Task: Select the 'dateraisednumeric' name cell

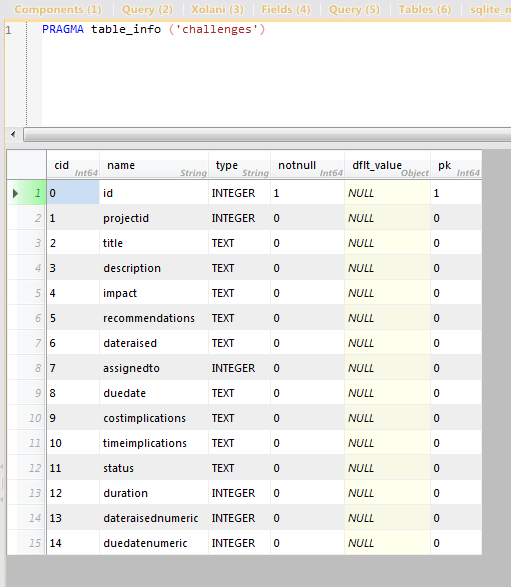Action: coord(154,518)
